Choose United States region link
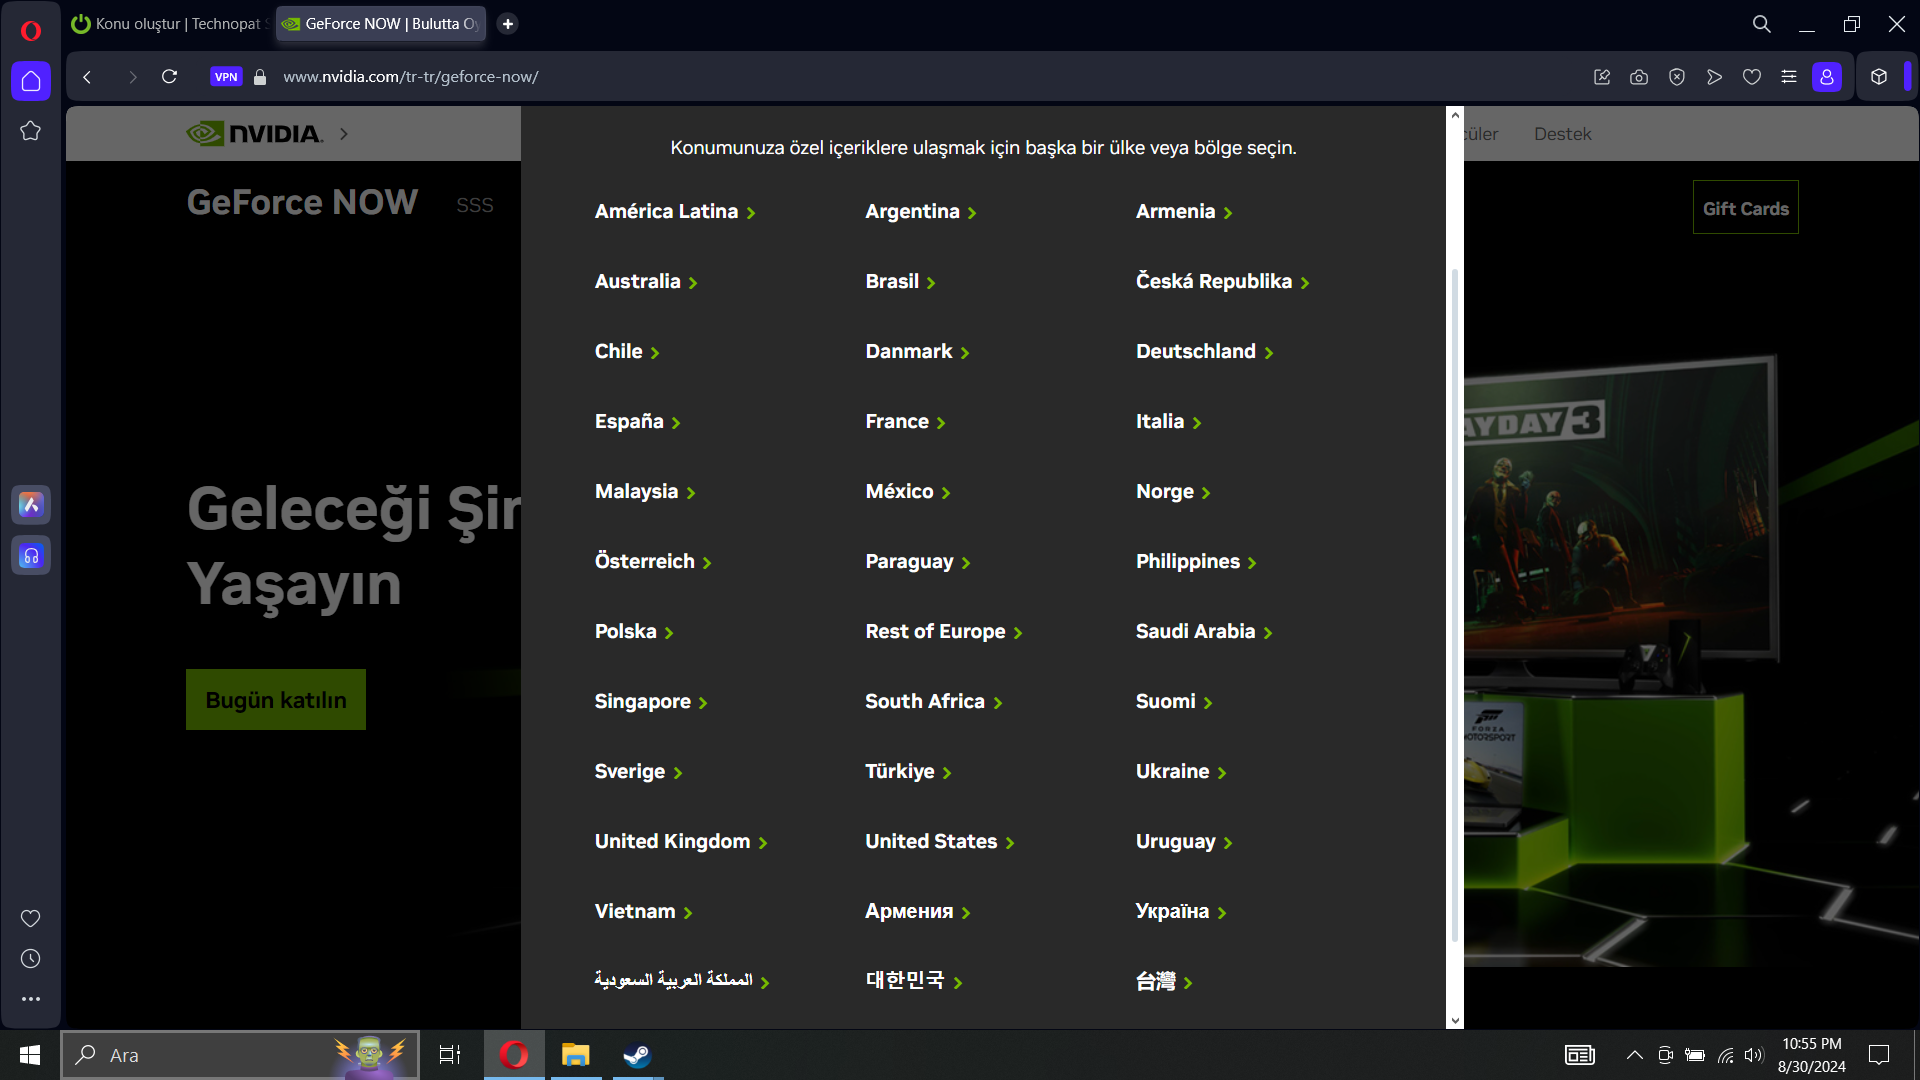1920x1080 pixels. click(931, 842)
